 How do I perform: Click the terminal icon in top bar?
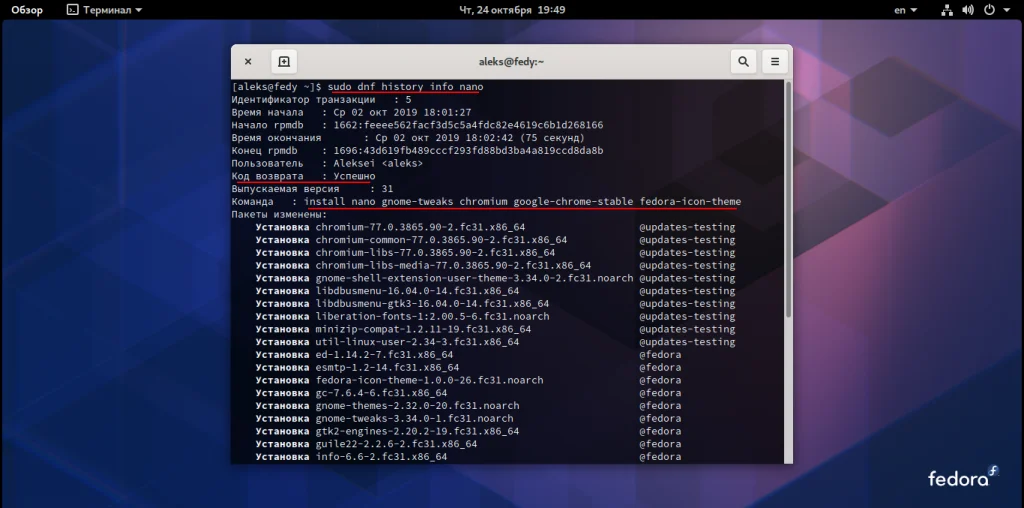click(x=73, y=10)
